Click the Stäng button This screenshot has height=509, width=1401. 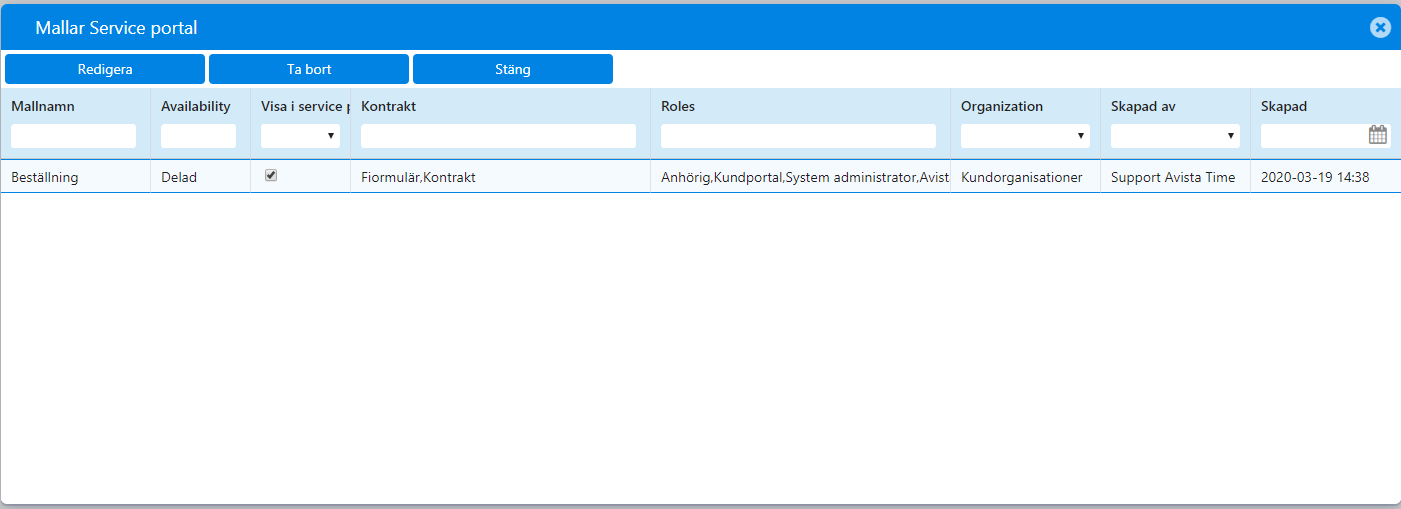pyautogui.click(x=513, y=69)
